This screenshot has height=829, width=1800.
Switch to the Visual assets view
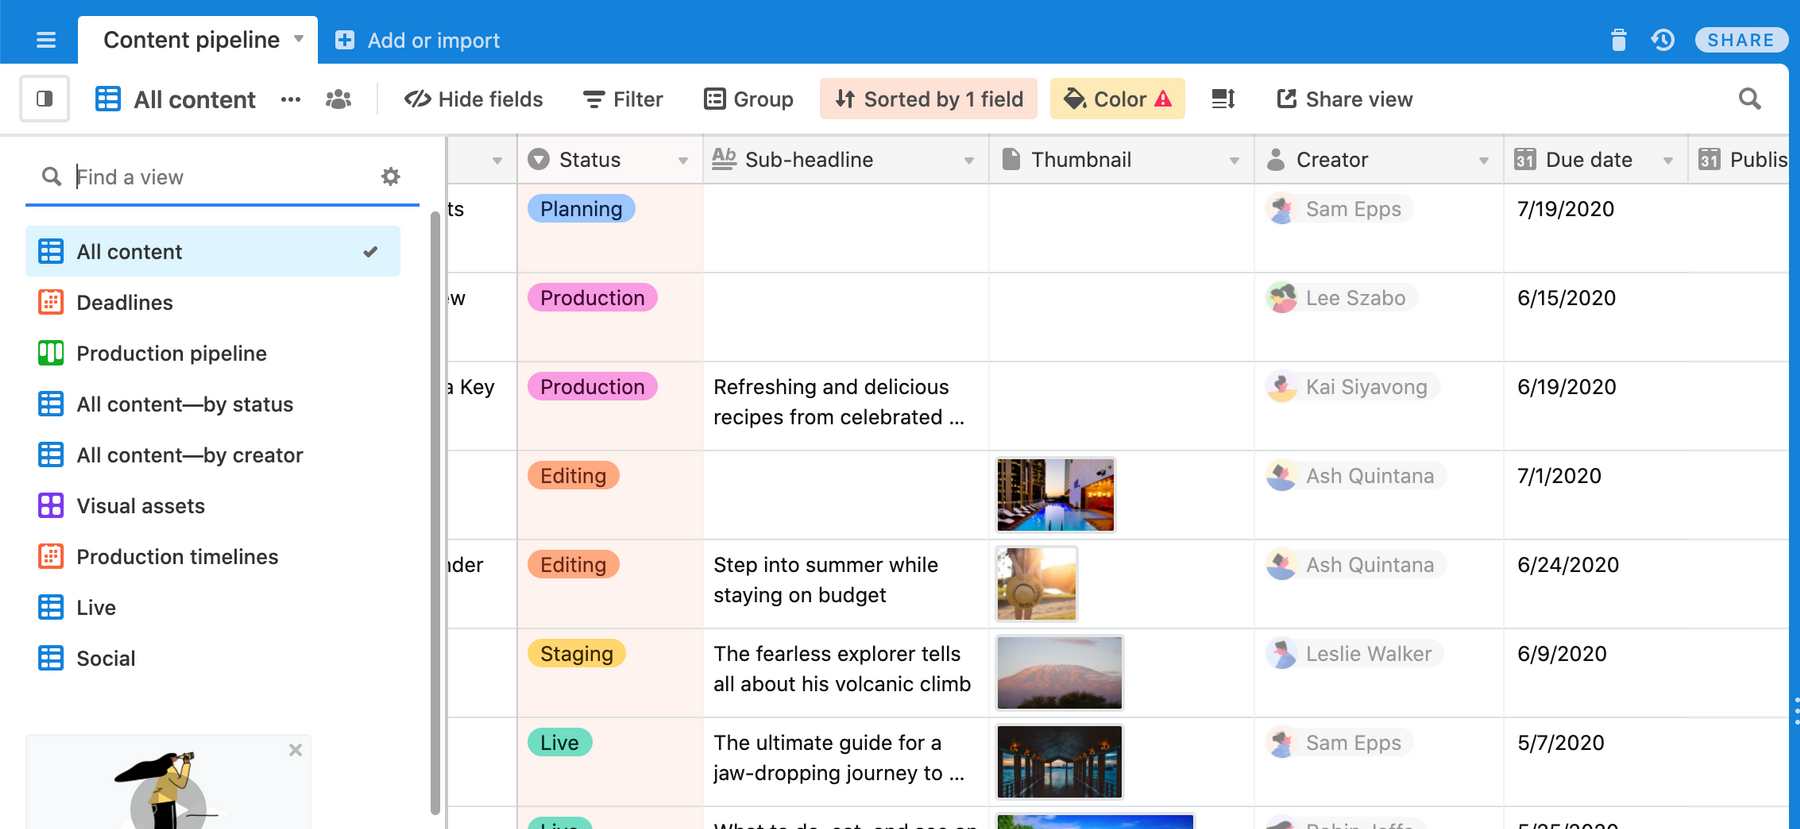(140, 506)
